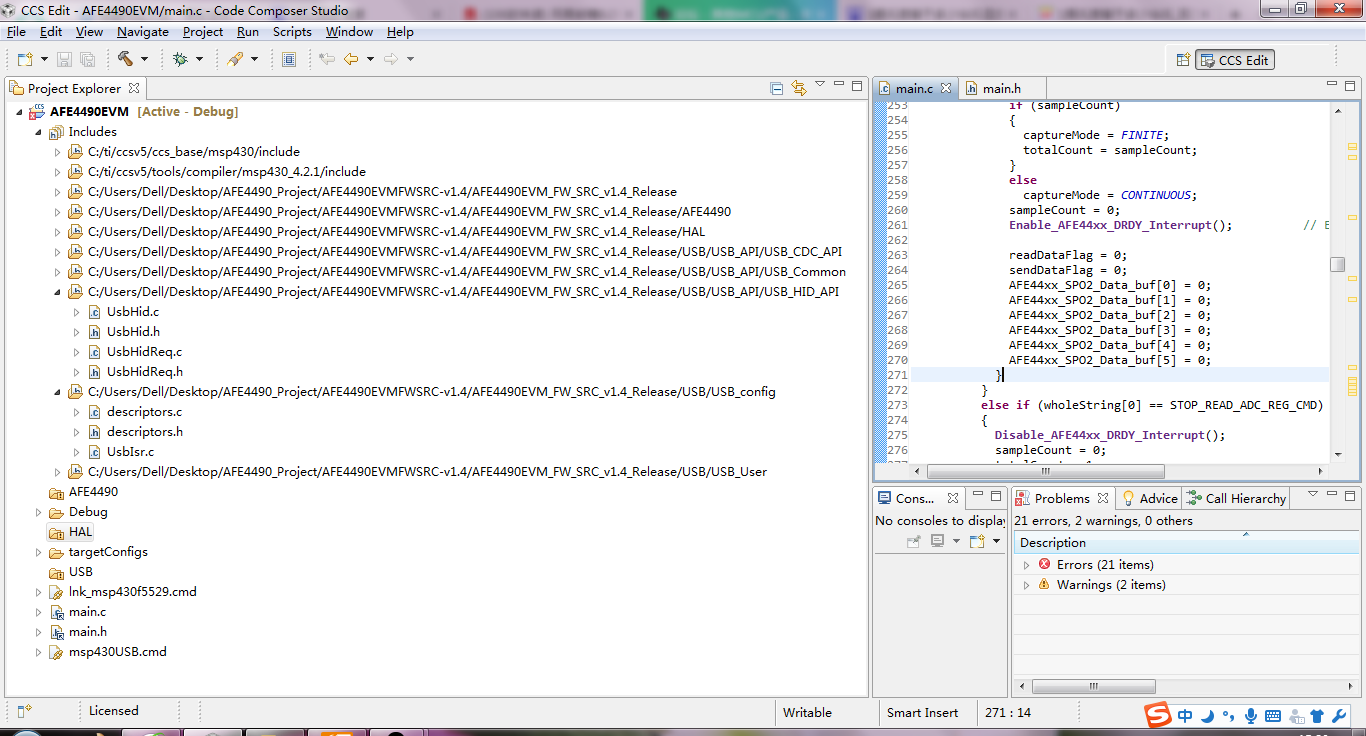
Task: Select UsbIsr.c in the project tree
Action: point(130,452)
